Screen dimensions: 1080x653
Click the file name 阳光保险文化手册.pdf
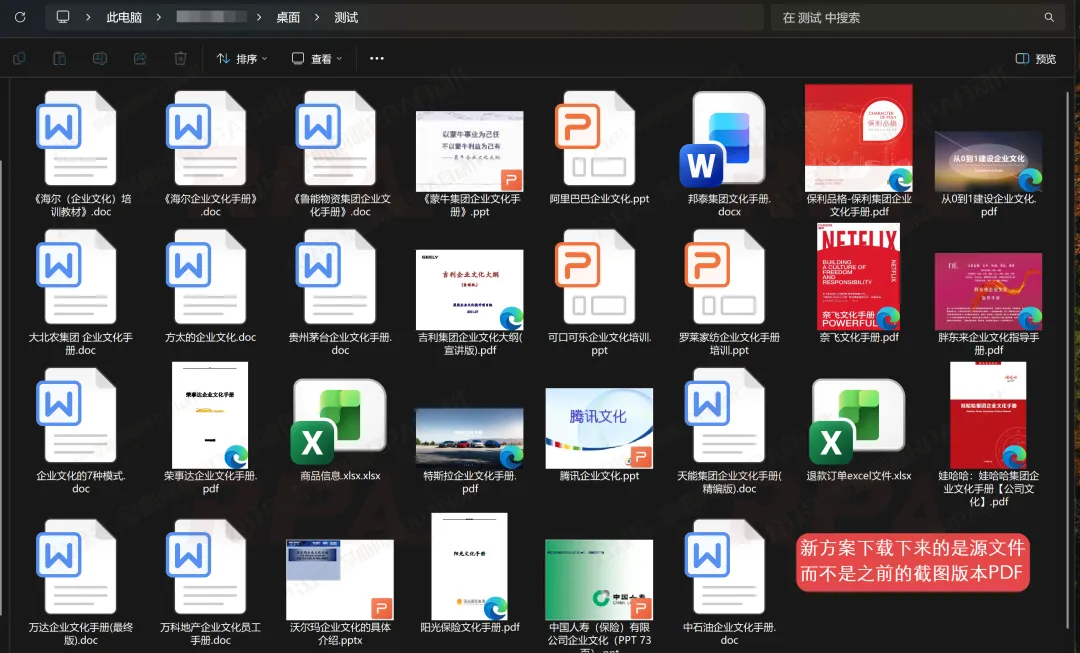pyautogui.click(x=470, y=628)
